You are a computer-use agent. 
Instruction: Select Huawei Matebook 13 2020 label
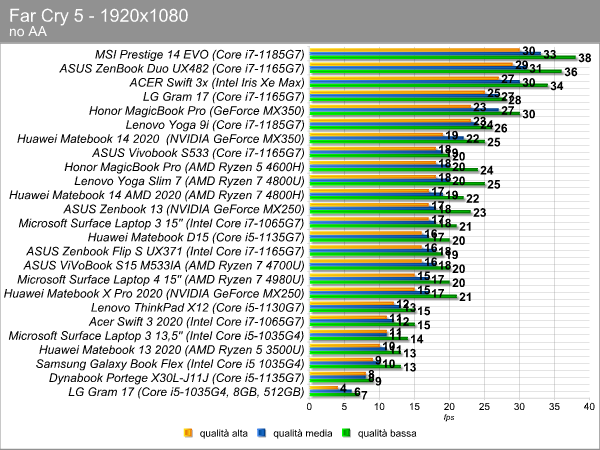point(172,350)
